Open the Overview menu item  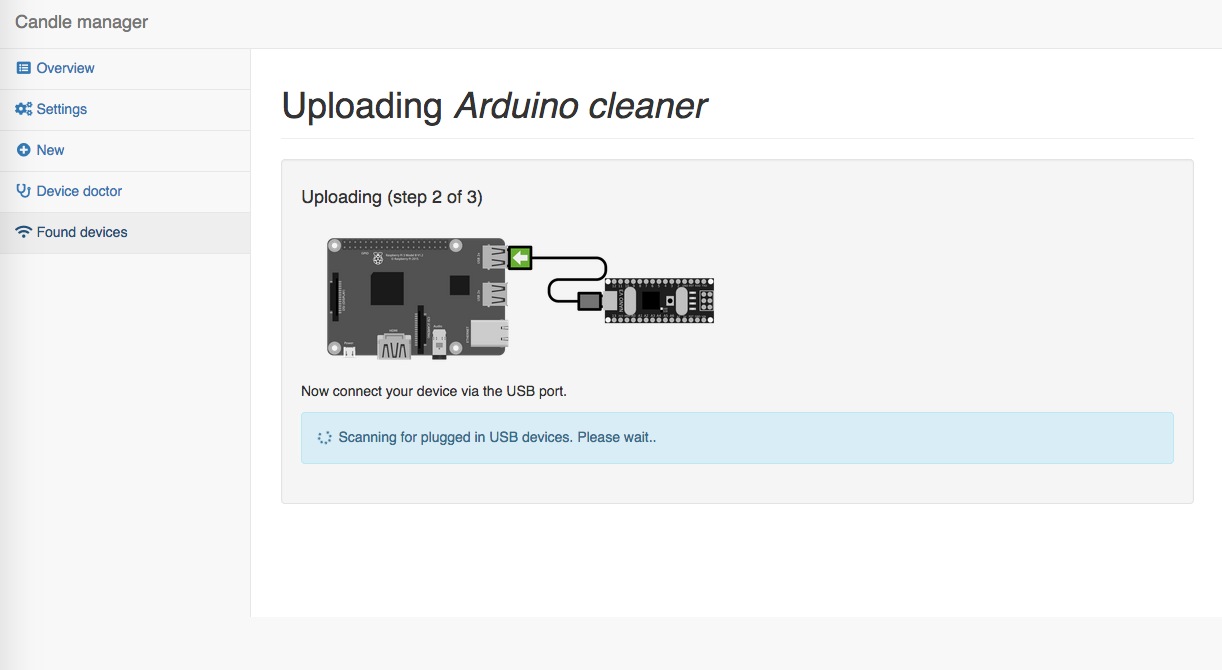125,68
